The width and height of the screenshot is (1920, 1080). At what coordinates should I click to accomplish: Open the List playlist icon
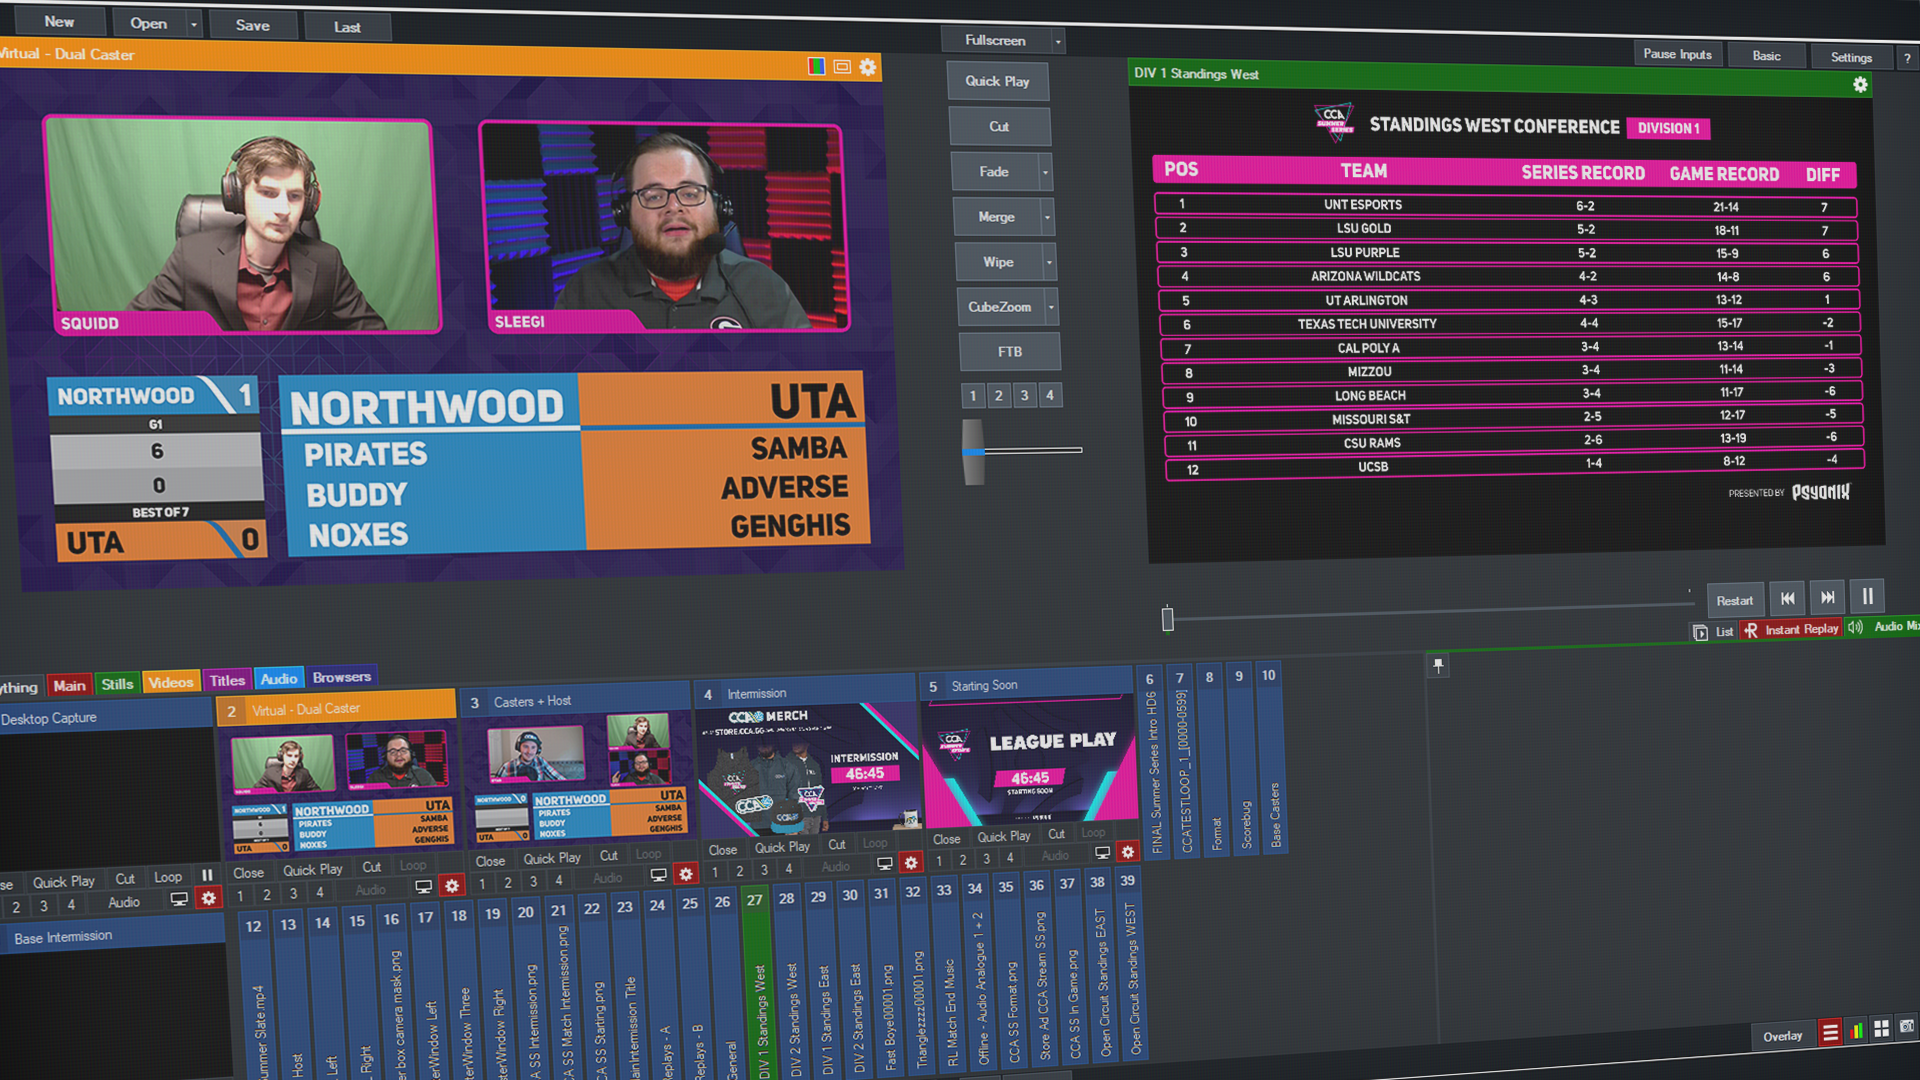[1700, 632]
